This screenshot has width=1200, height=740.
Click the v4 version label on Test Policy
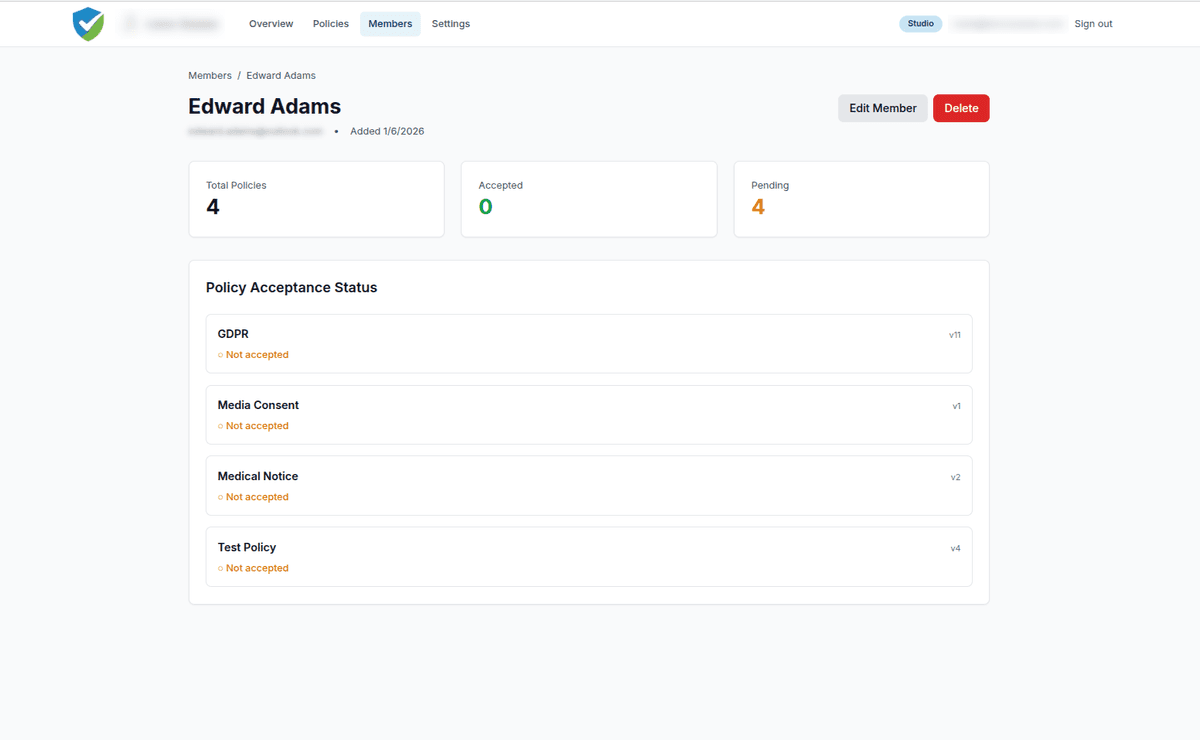click(x=956, y=548)
